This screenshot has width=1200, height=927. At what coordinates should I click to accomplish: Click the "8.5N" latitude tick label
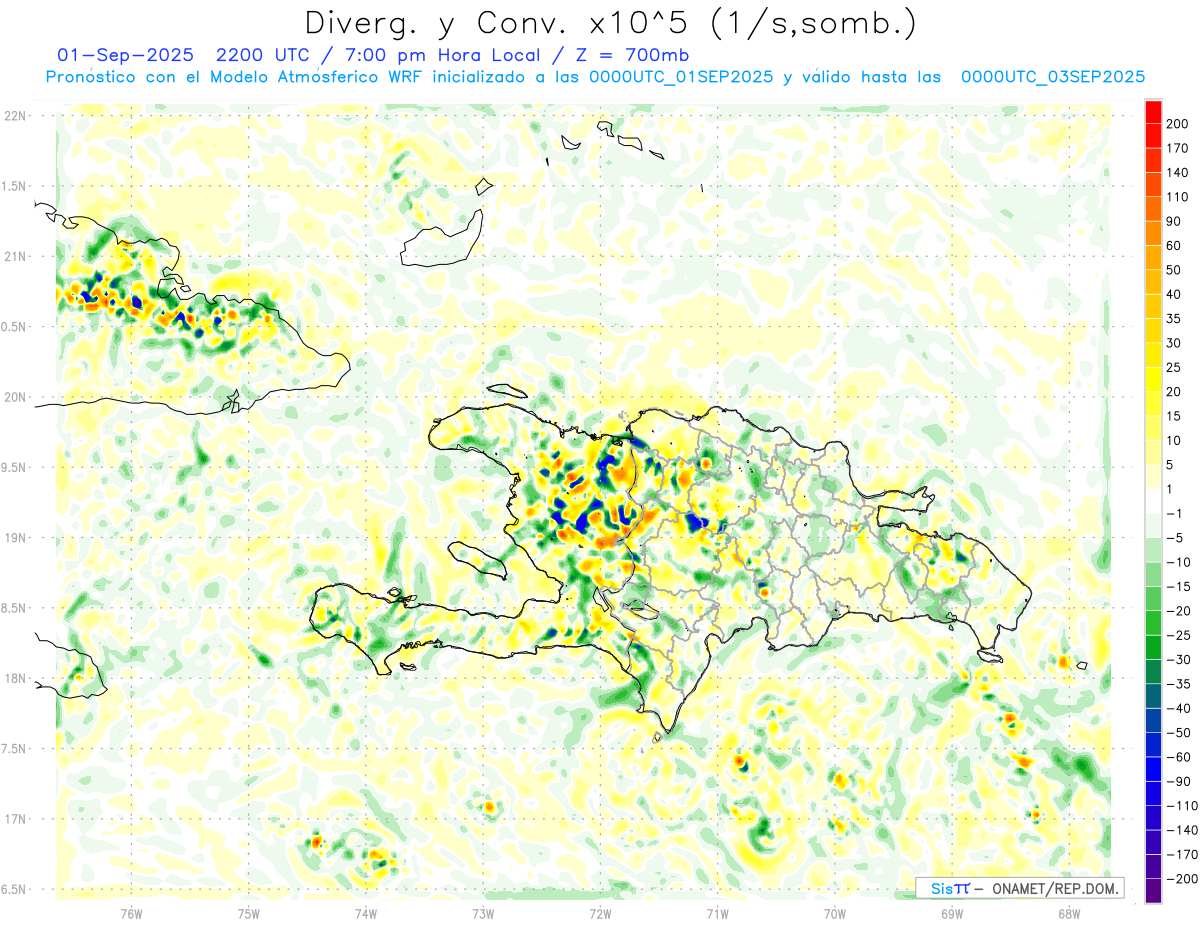(14, 608)
